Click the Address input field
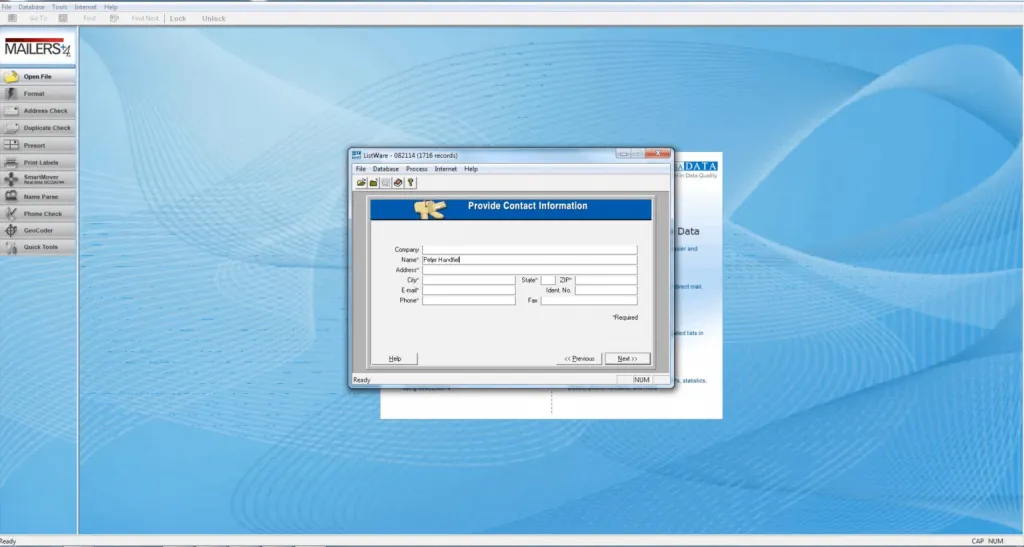Image resolution: width=1024 pixels, height=547 pixels. pyautogui.click(x=530, y=270)
